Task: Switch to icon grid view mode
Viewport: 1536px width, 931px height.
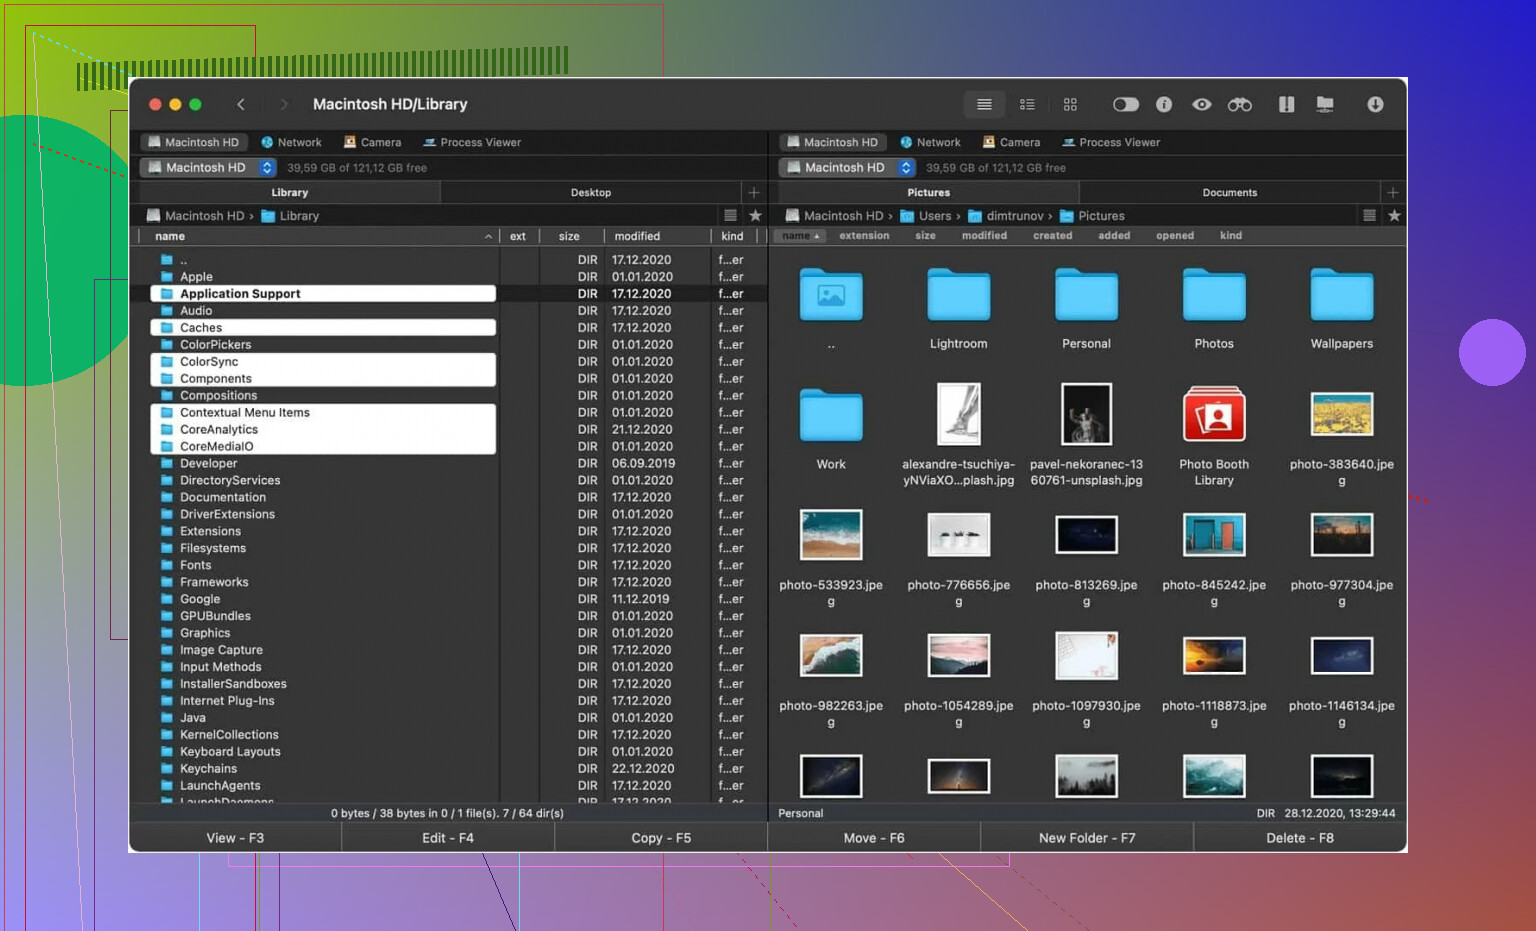Action: (1070, 105)
